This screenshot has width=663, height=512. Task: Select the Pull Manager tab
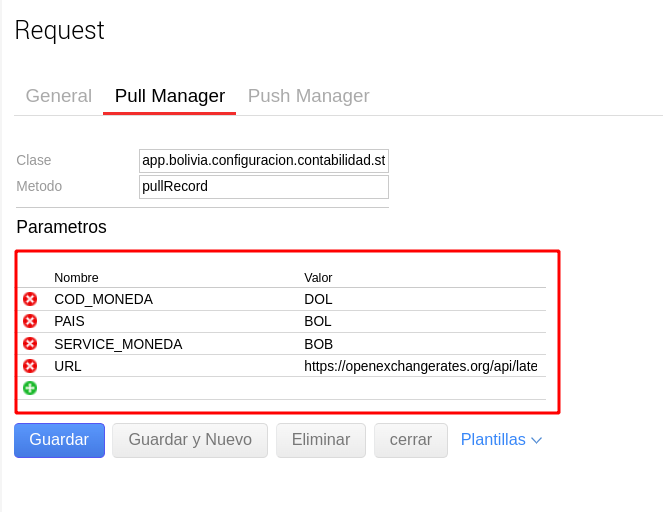tap(170, 96)
